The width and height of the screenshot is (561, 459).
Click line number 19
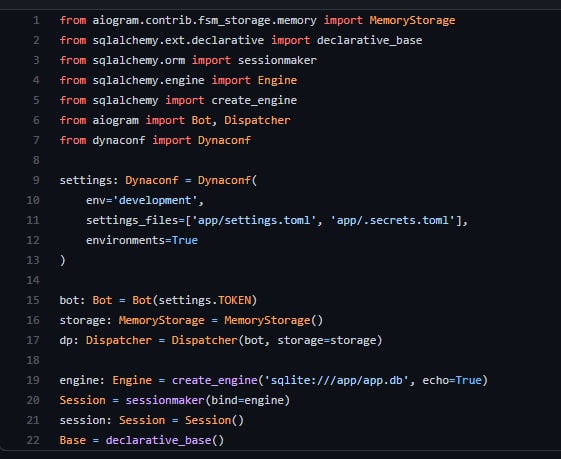tap(33, 380)
